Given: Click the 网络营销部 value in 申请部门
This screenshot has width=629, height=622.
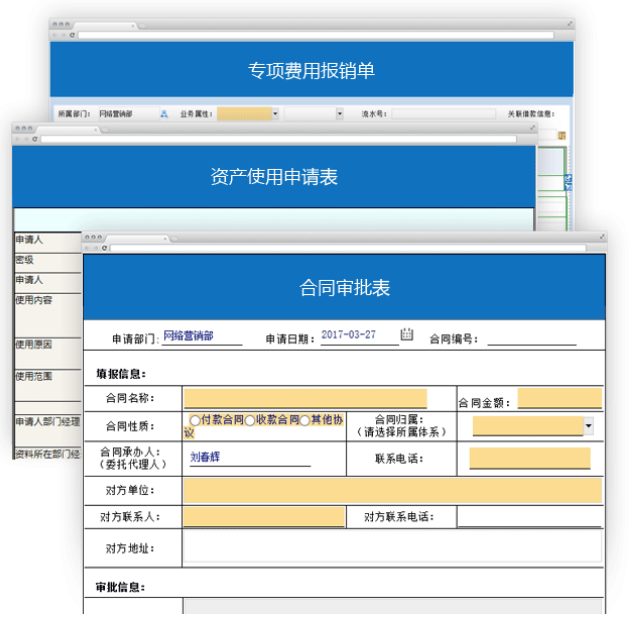Looking at the screenshot, I should pos(188,336).
